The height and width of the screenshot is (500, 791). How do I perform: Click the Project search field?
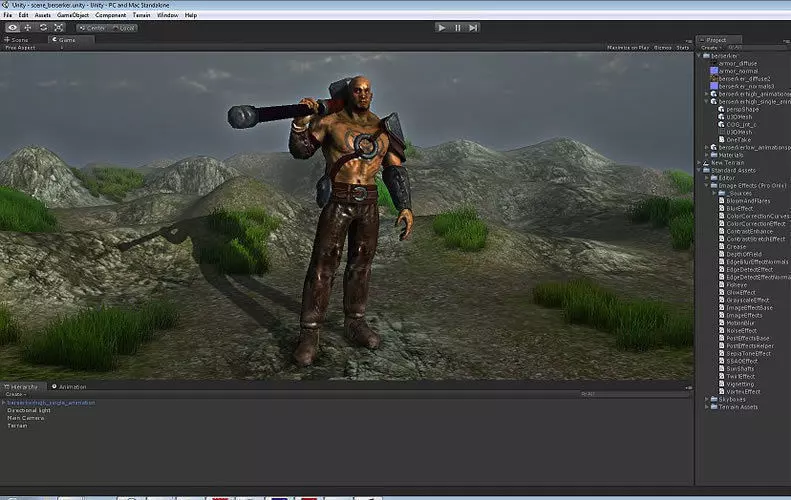(x=757, y=47)
